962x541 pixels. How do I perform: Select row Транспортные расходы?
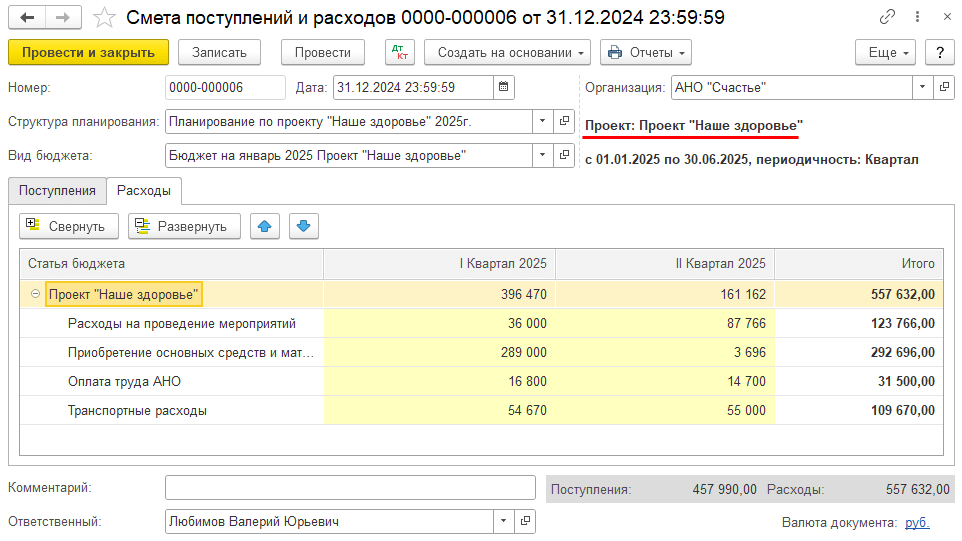tap(481, 410)
